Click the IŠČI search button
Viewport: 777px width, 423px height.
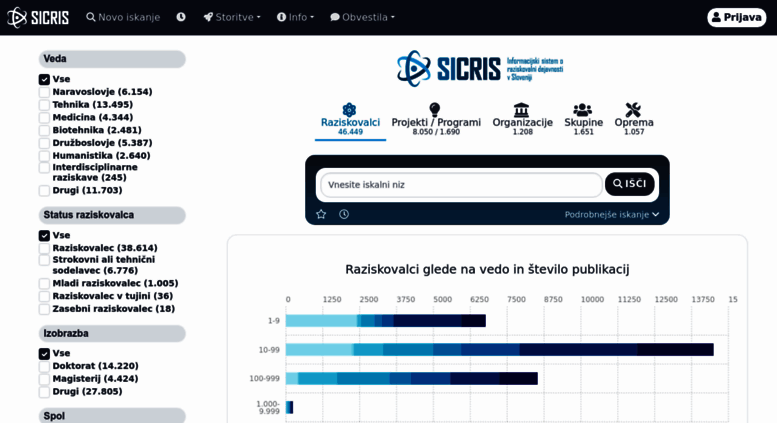click(x=629, y=184)
